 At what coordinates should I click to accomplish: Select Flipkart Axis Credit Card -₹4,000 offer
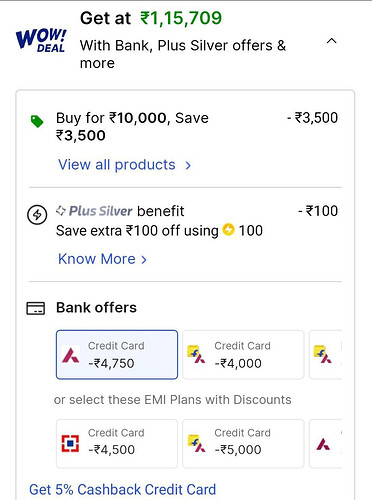tap(243, 355)
